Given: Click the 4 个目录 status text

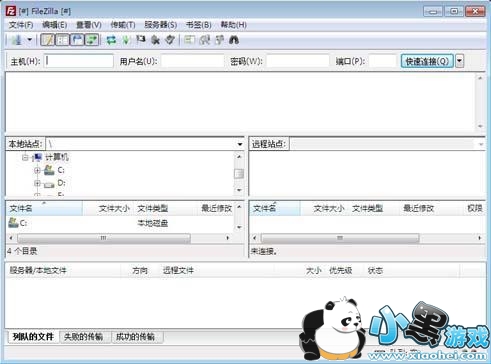Looking at the screenshot, I should (x=22, y=251).
